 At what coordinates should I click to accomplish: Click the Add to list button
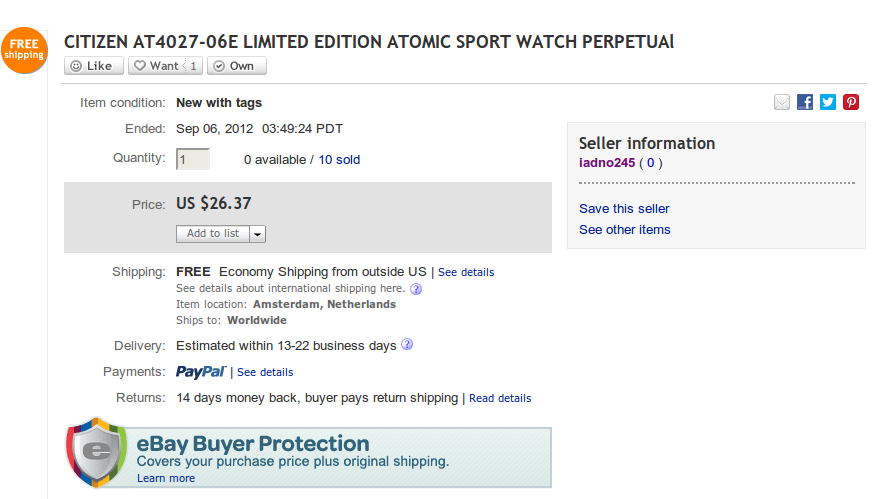pyautogui.click(x=212, y=234)
